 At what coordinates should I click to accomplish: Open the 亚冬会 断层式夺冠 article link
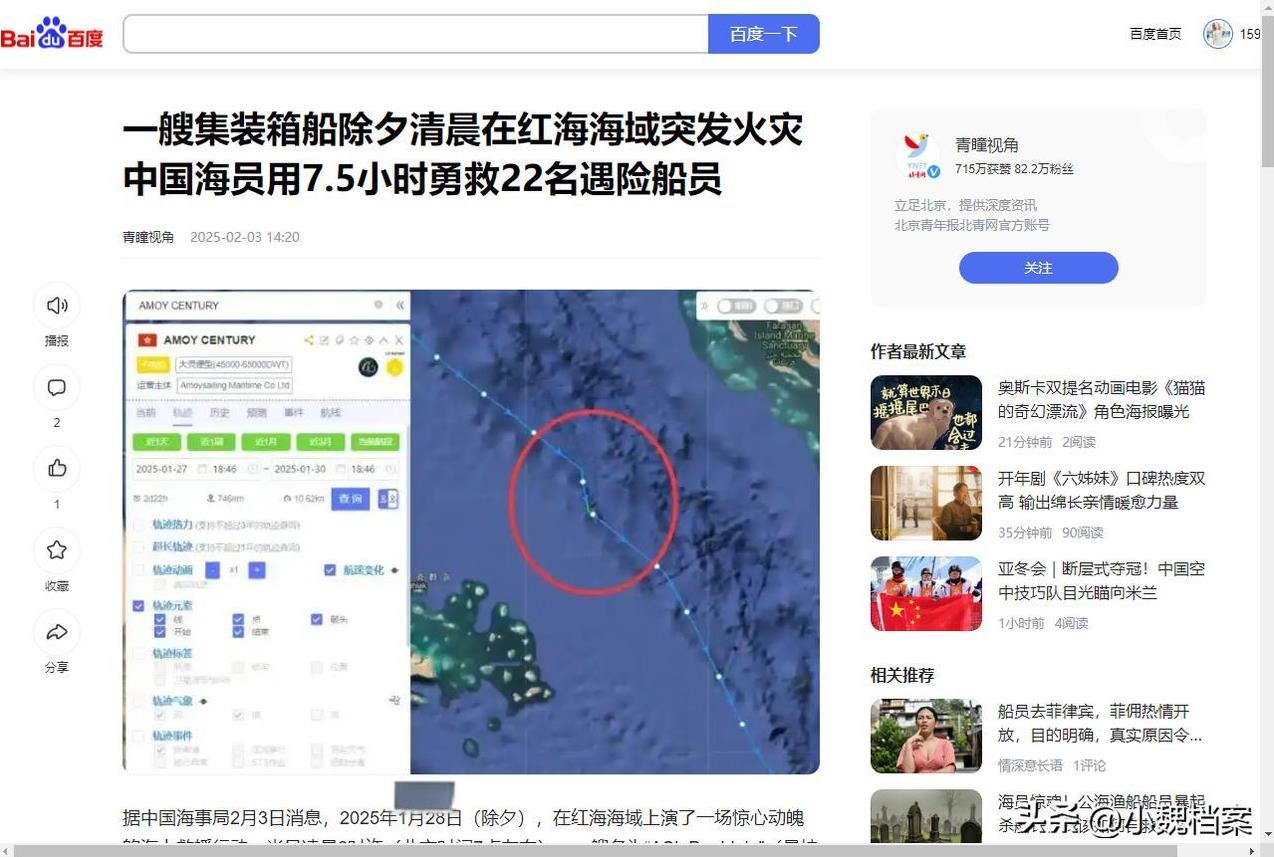tap(1101, 581)
